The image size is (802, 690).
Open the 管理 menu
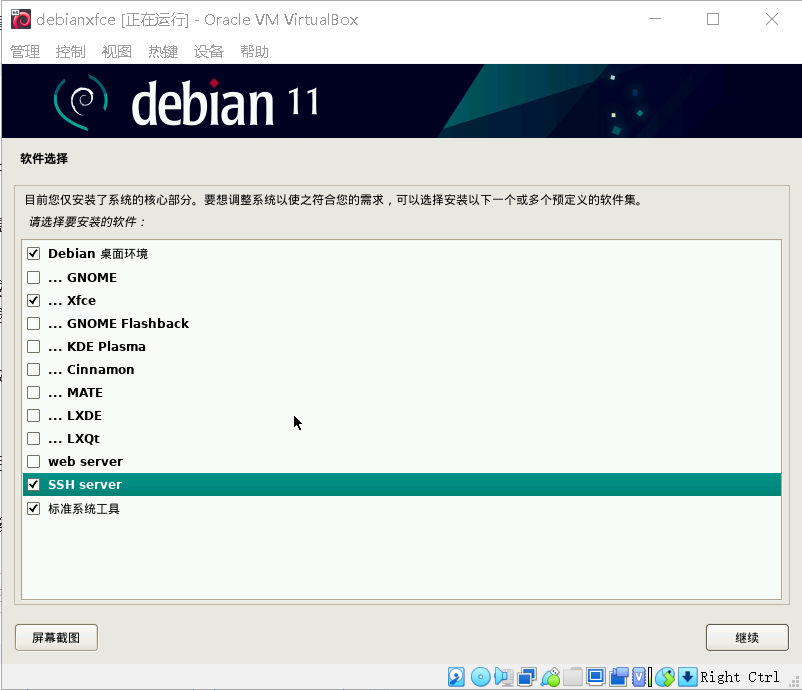(x=25, y=51)
